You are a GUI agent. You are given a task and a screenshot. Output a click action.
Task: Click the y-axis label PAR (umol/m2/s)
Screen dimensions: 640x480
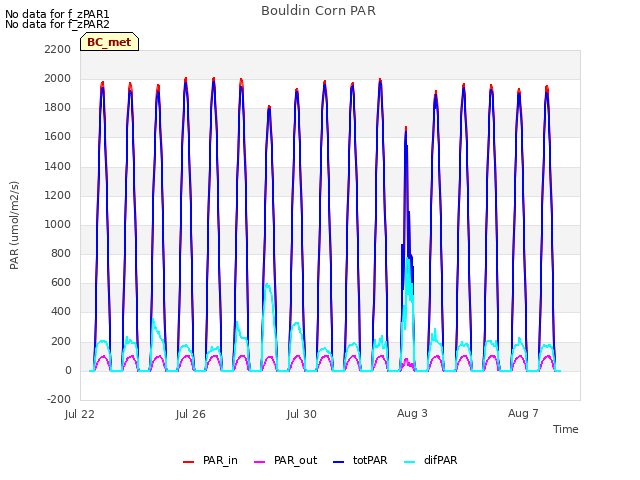[x=14, y=225]
